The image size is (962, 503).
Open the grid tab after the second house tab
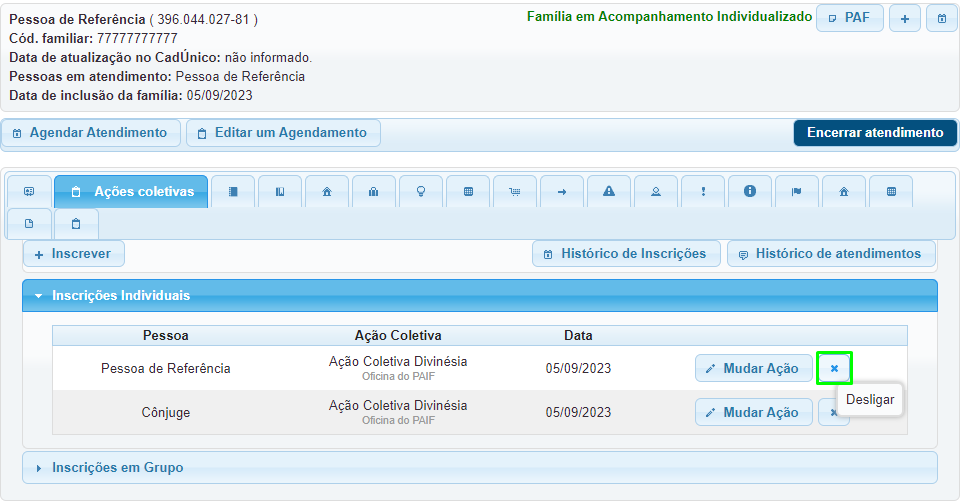click(891, 192)
